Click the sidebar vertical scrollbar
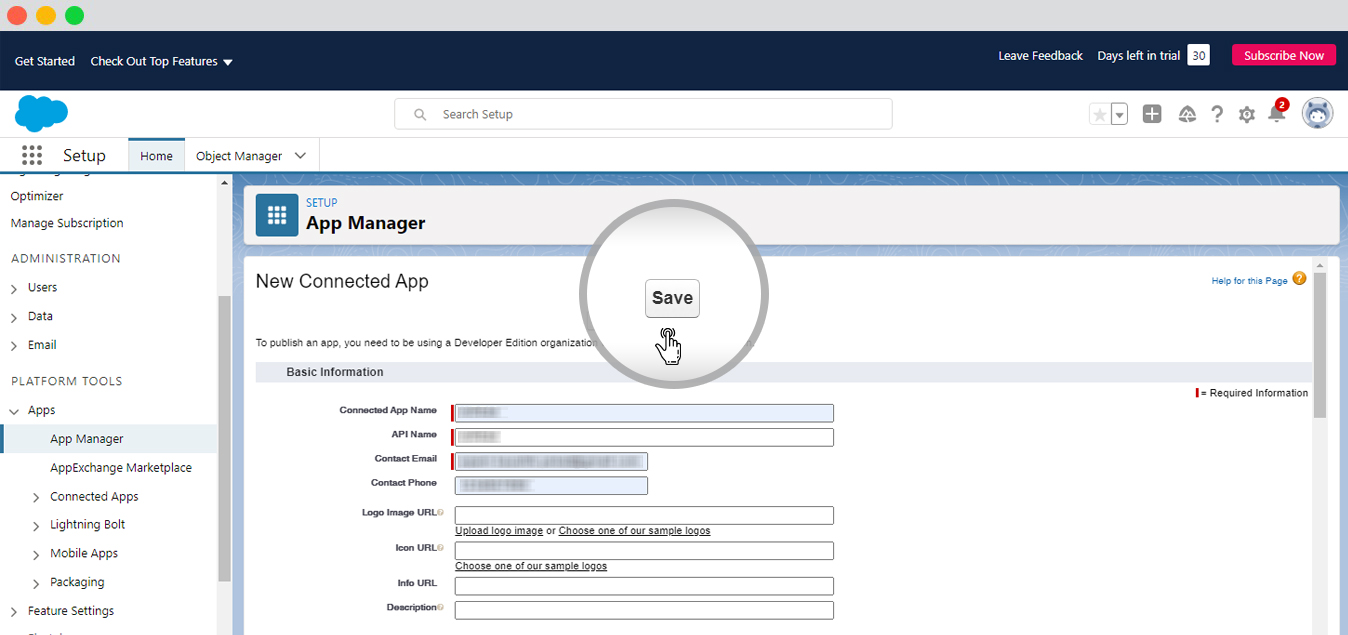 pos(224,438)
